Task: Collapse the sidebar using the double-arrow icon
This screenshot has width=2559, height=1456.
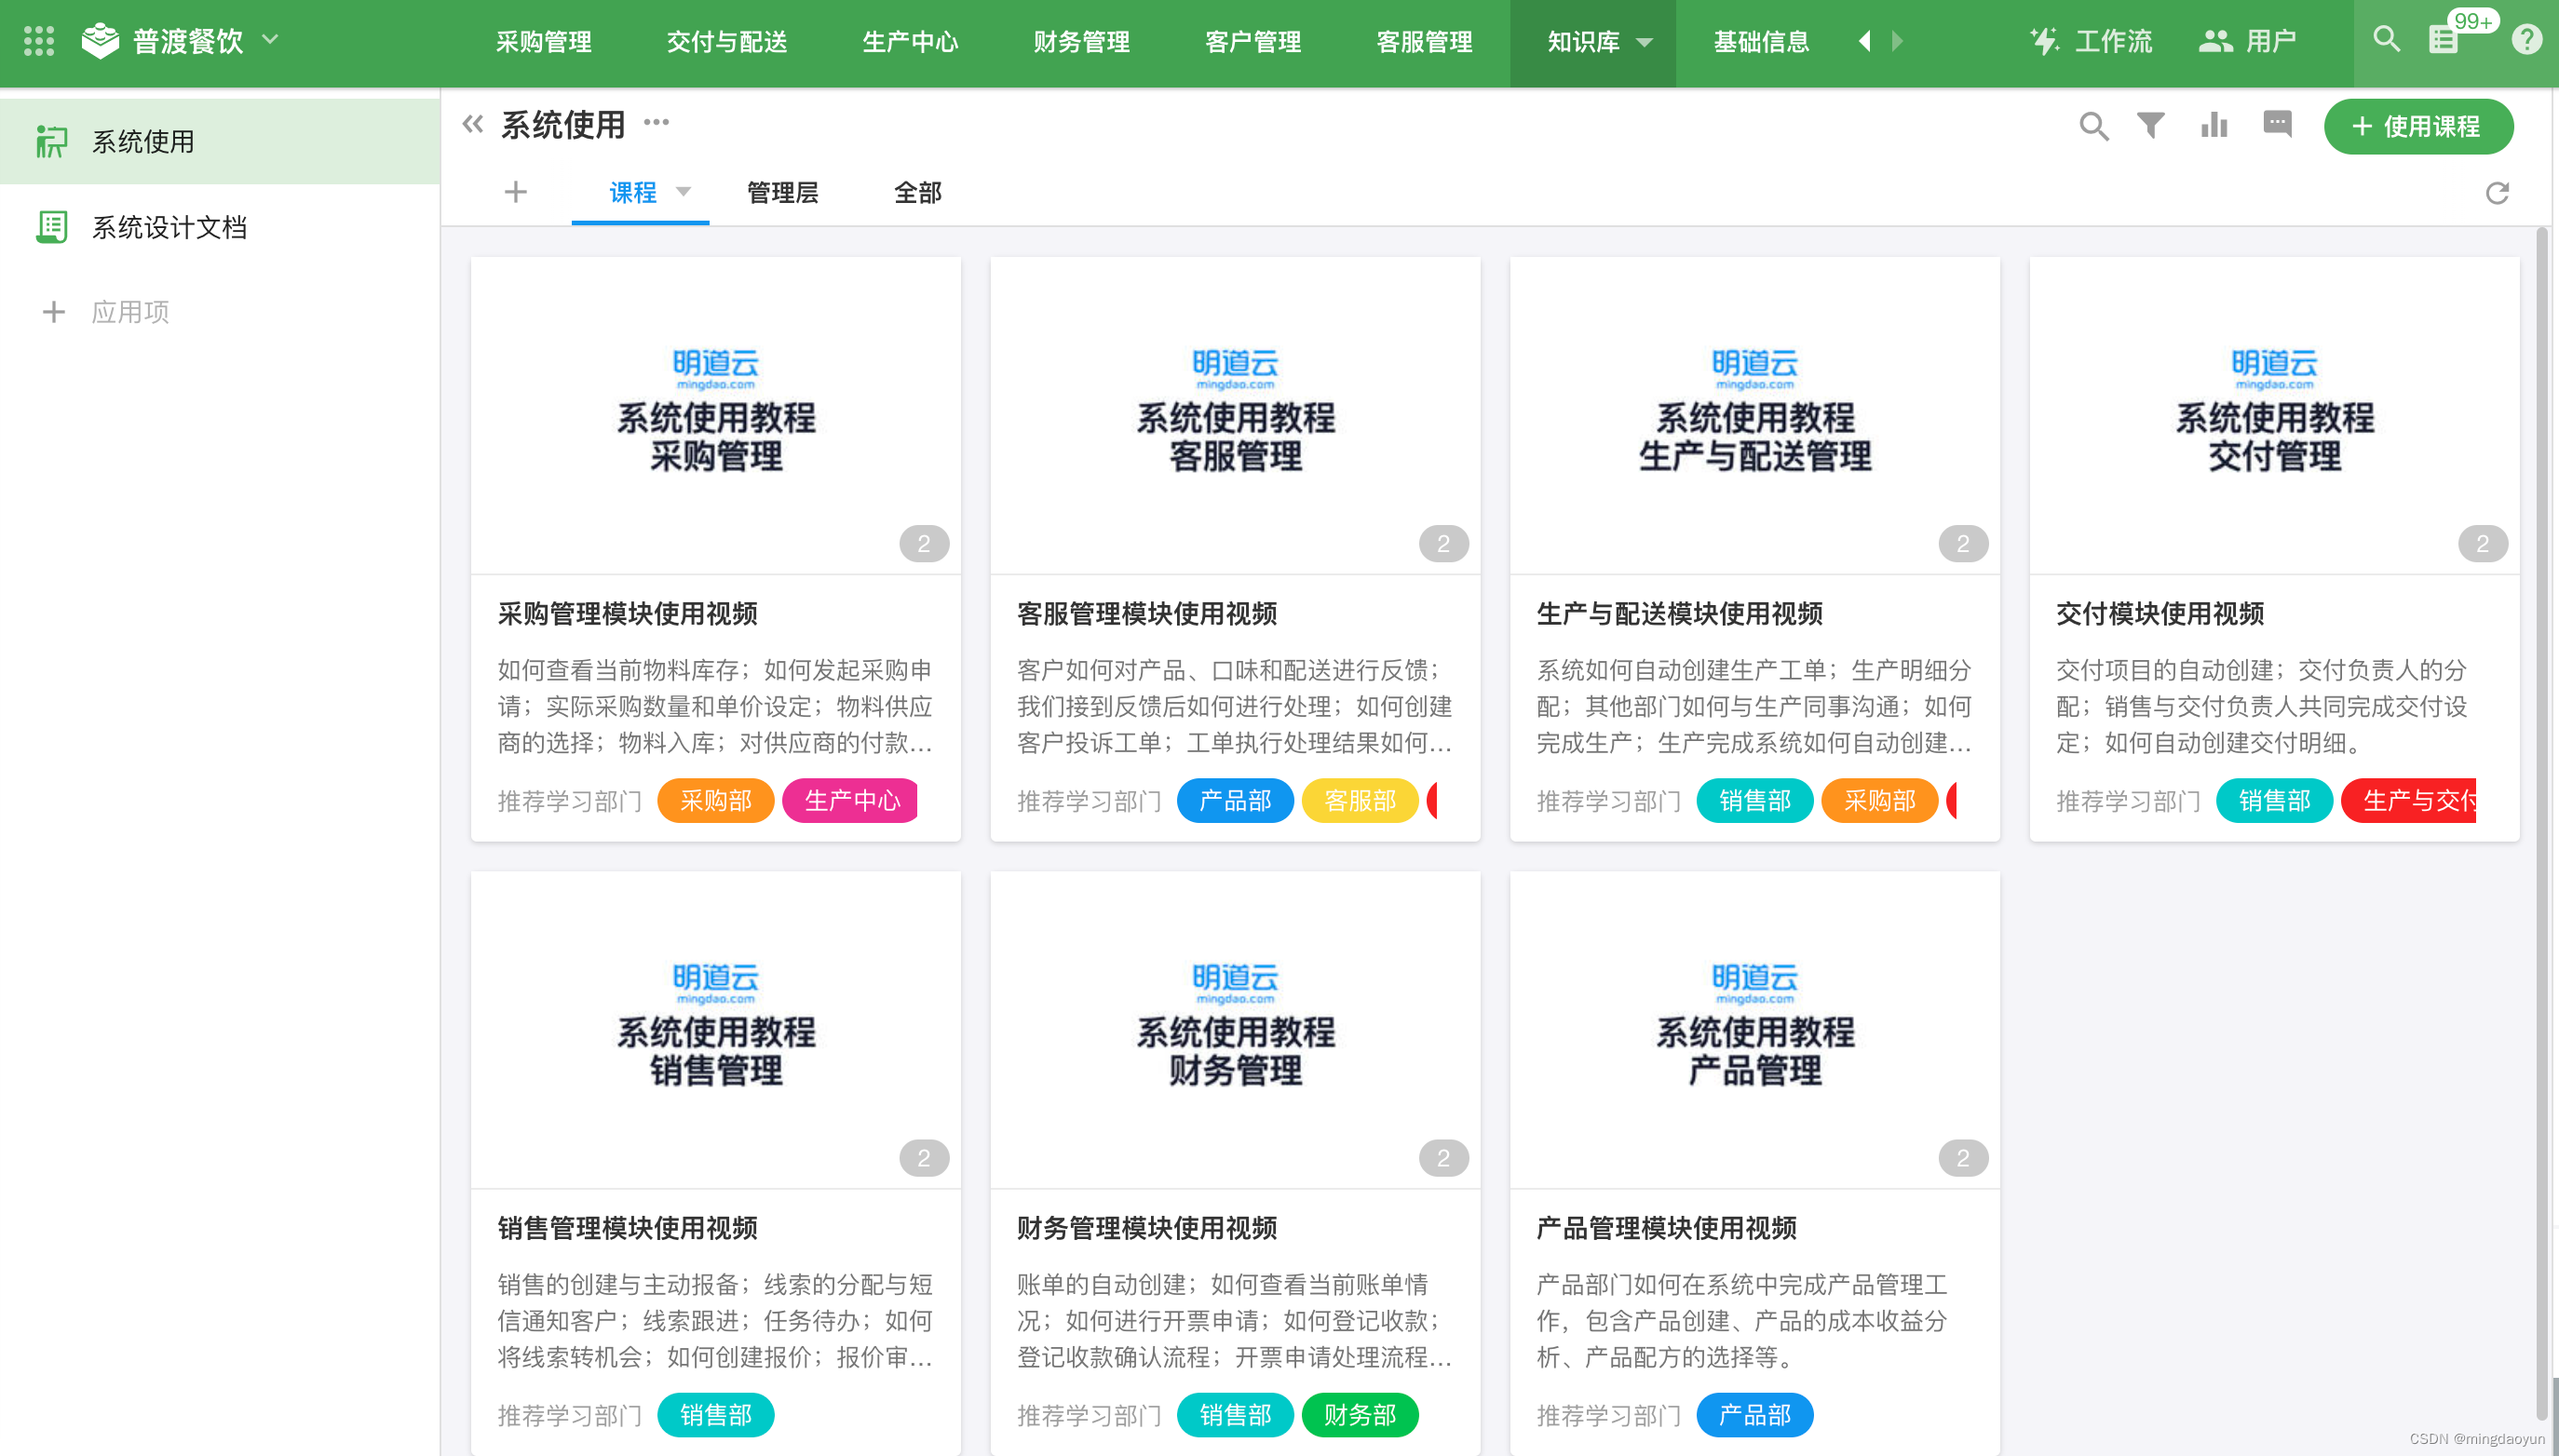Action: tap(472, 123)
